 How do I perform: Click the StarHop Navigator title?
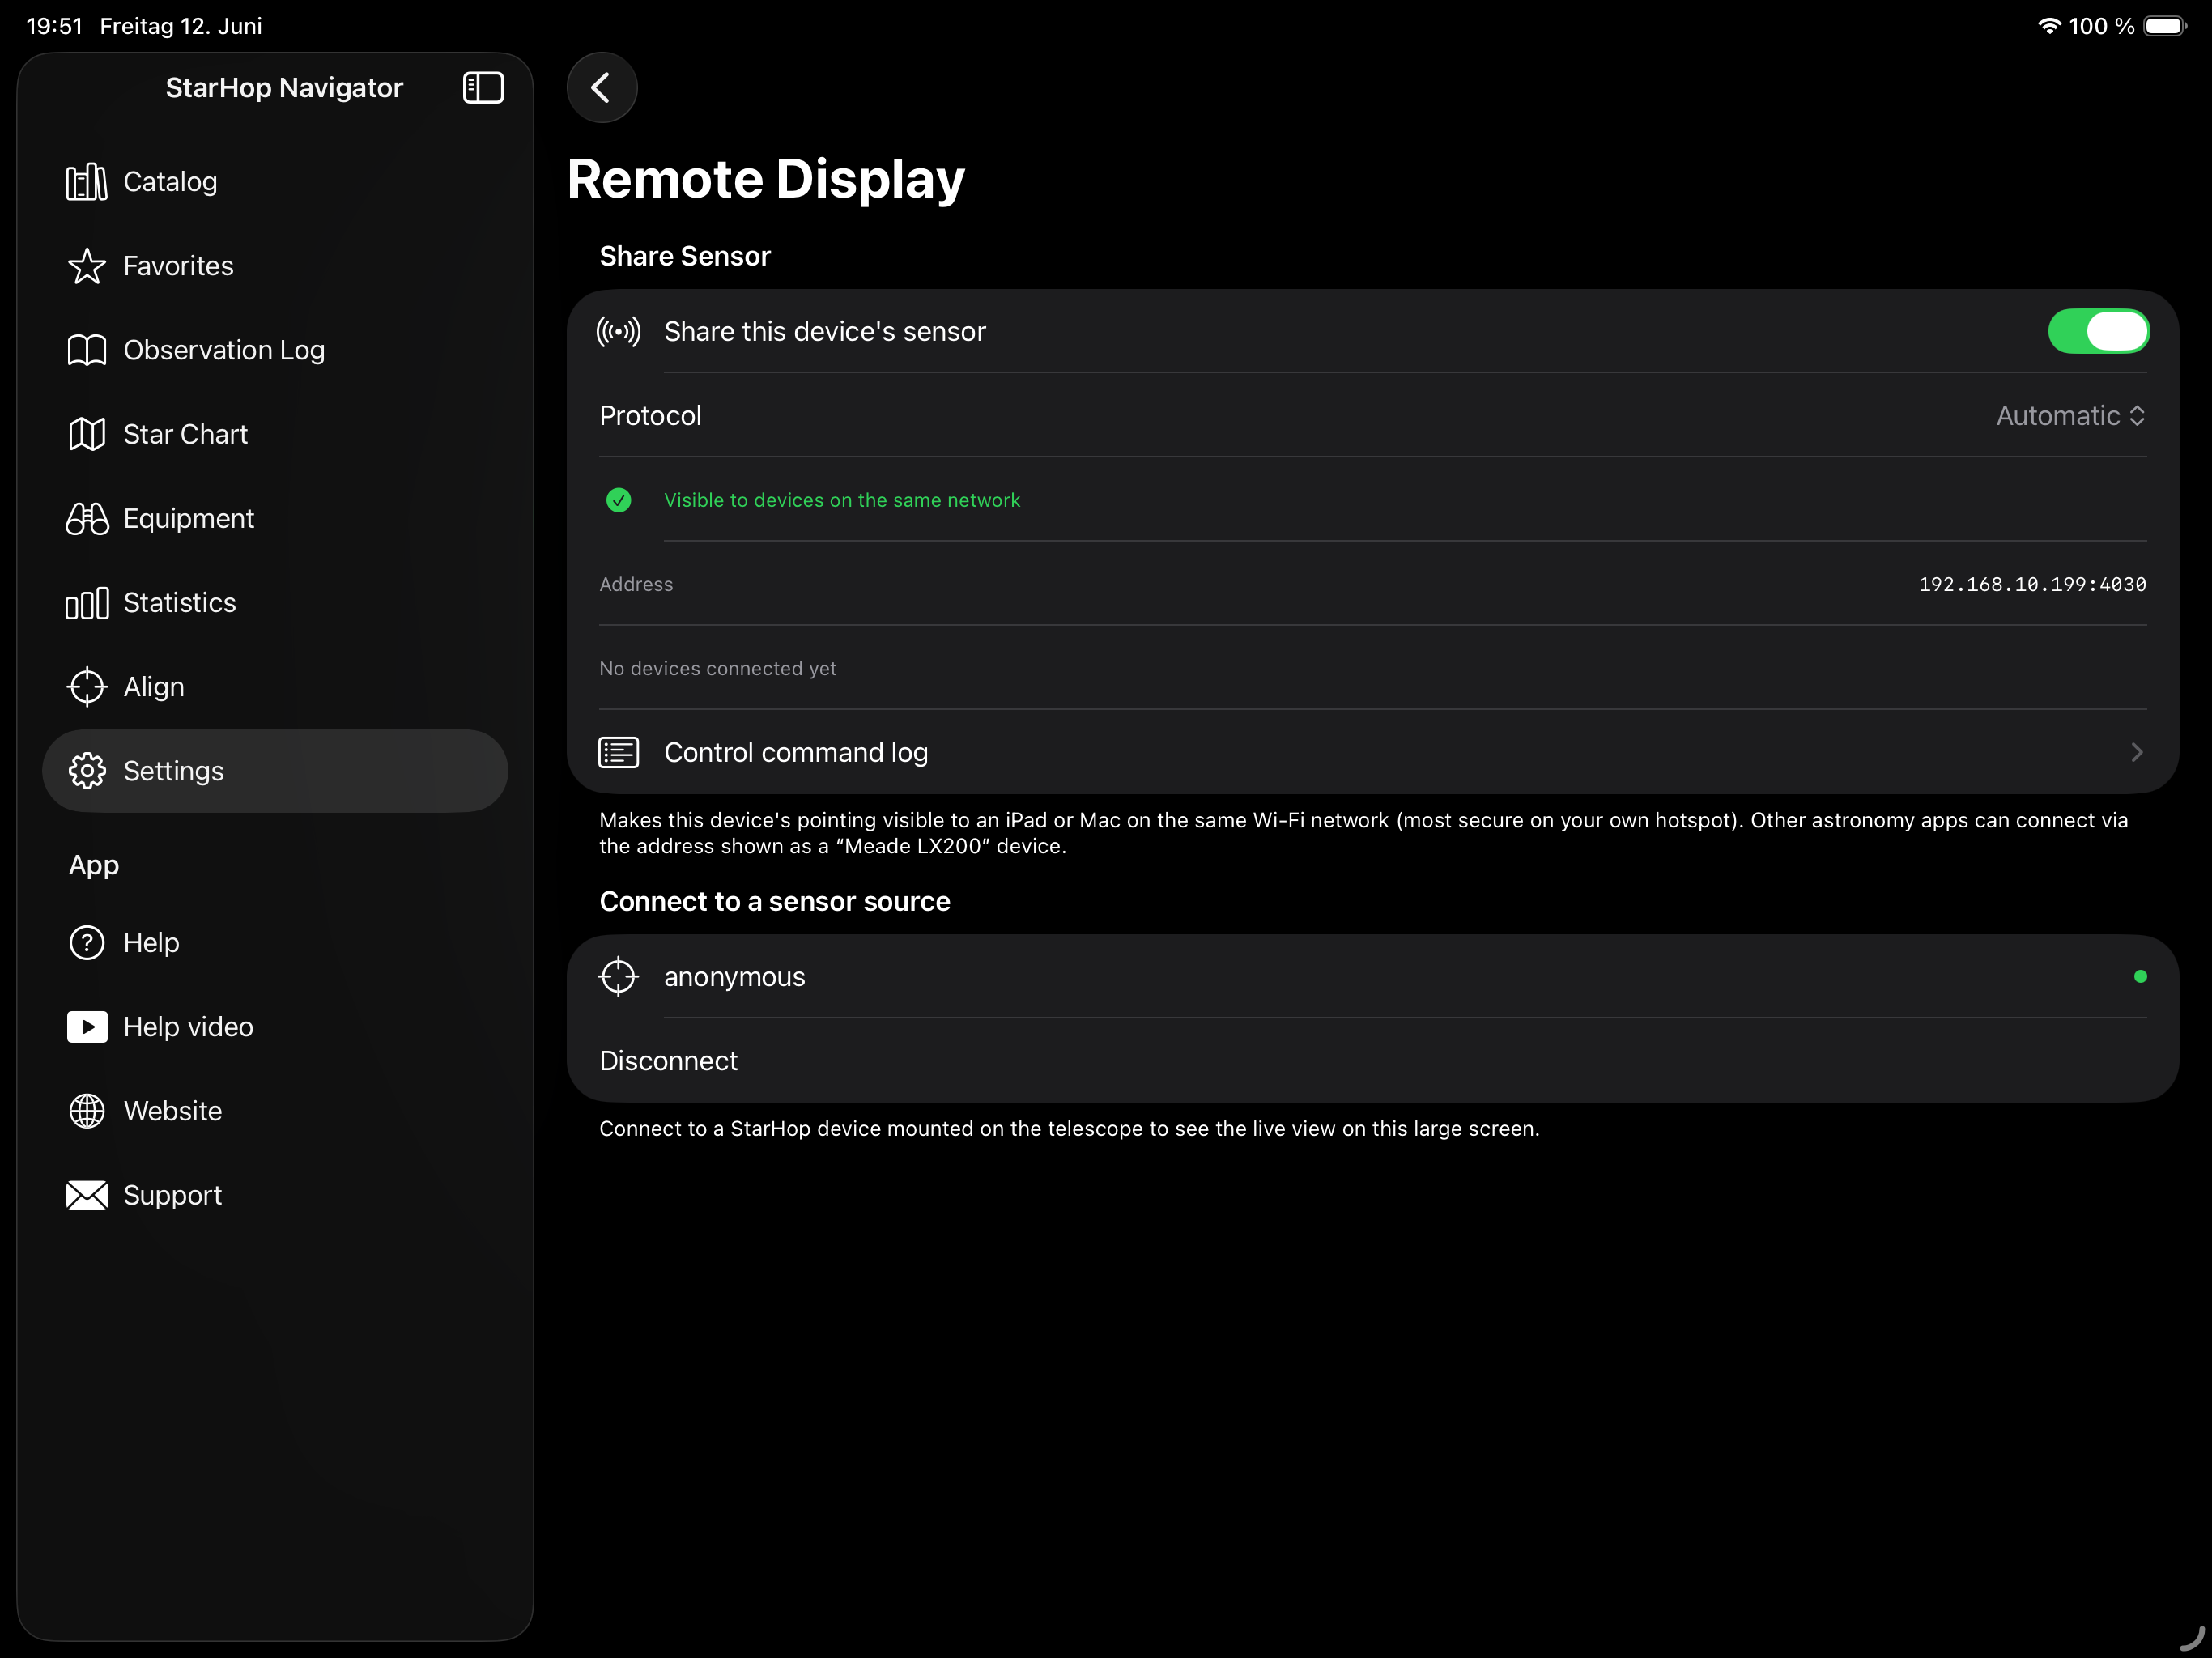coord(284,88)
